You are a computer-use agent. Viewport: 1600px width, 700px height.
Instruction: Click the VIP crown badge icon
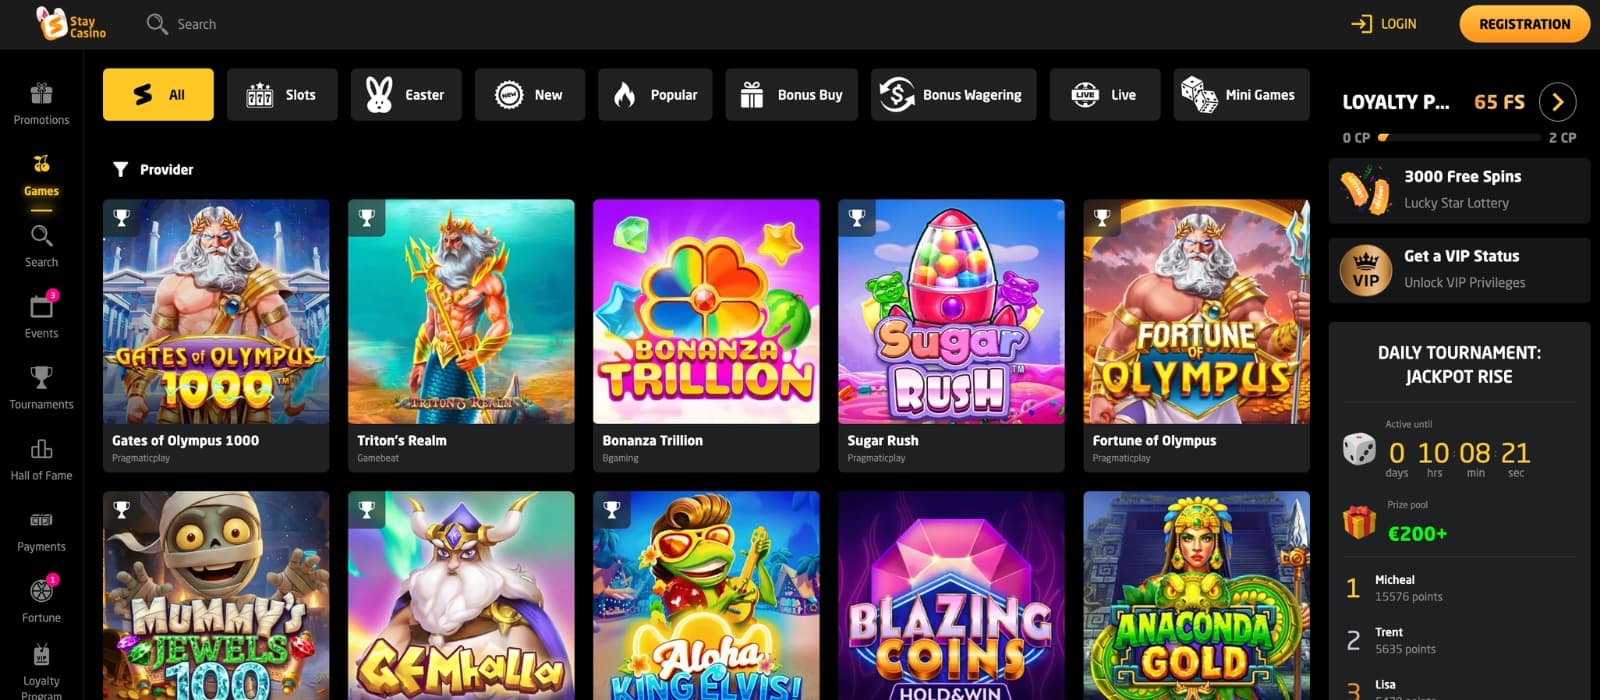[x=1365, y=270]
